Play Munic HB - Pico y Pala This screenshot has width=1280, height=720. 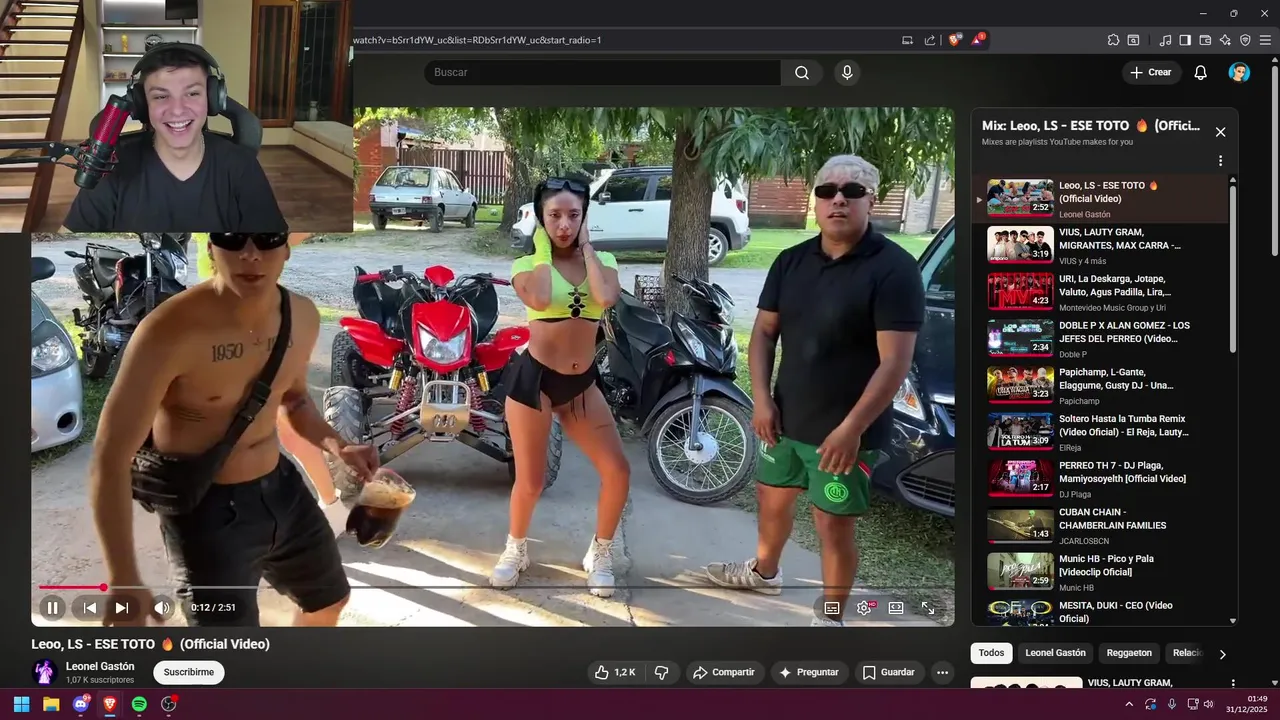[x=1100, y=572]
